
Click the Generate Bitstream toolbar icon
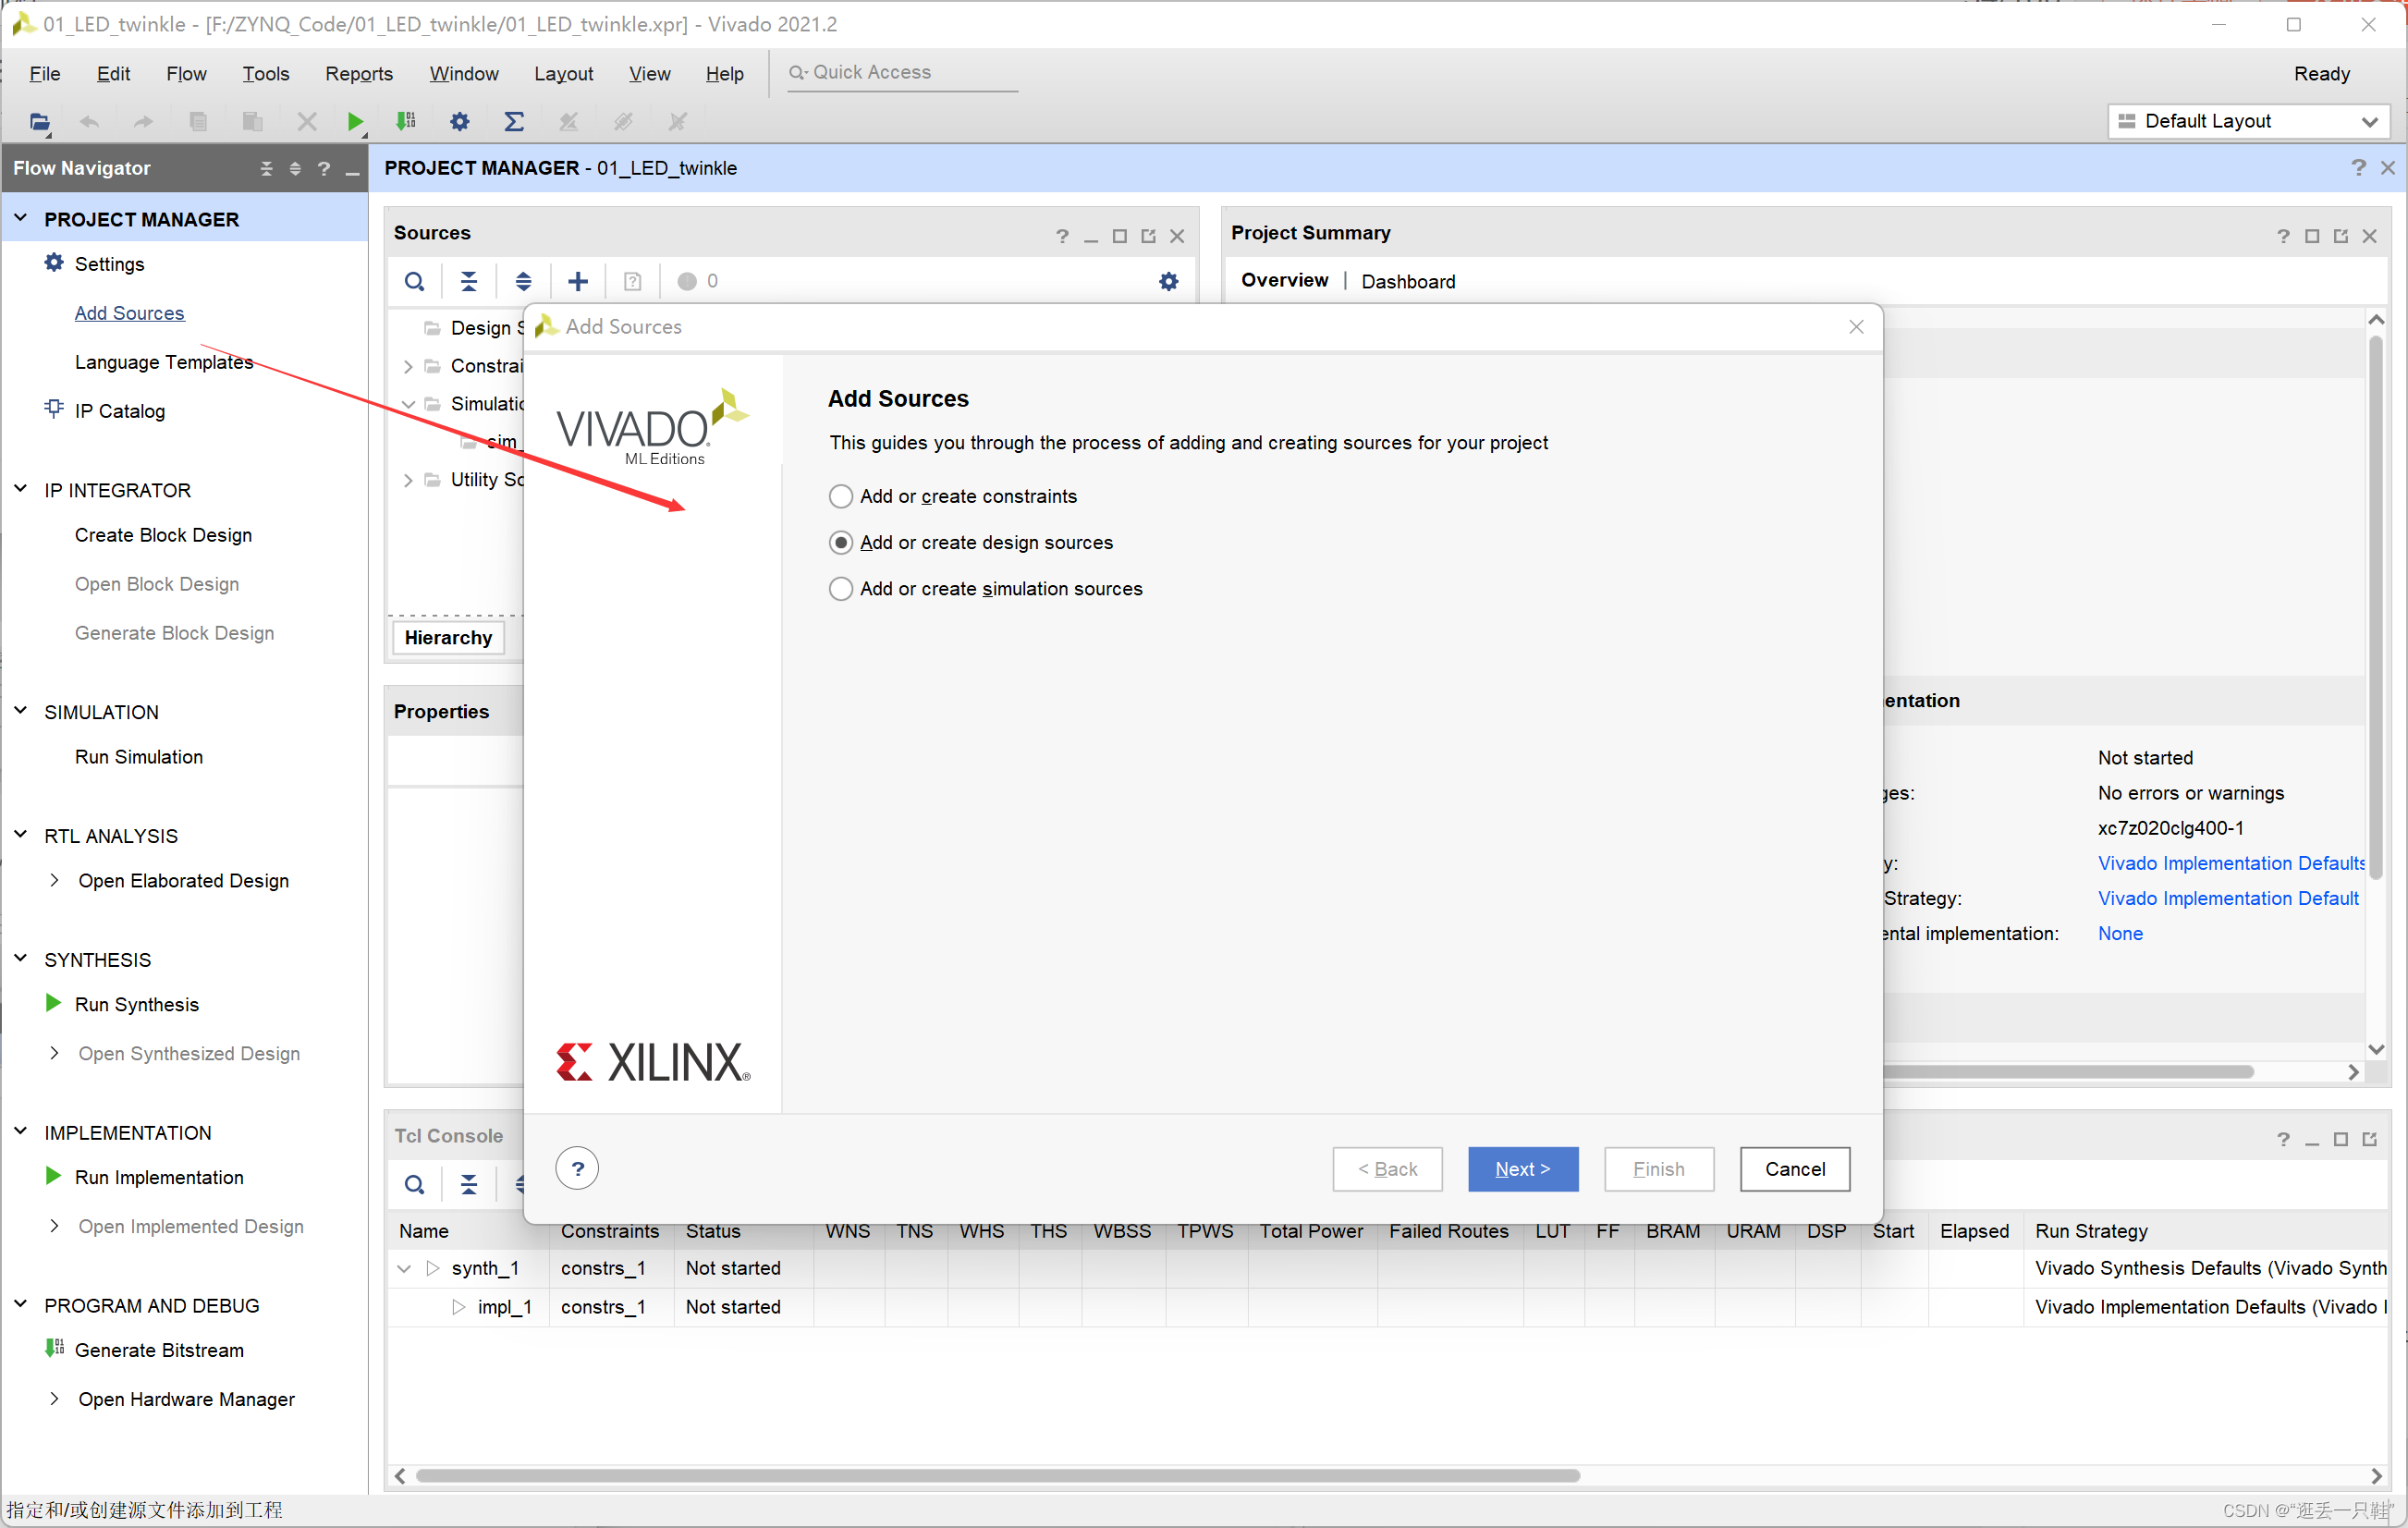406,122
